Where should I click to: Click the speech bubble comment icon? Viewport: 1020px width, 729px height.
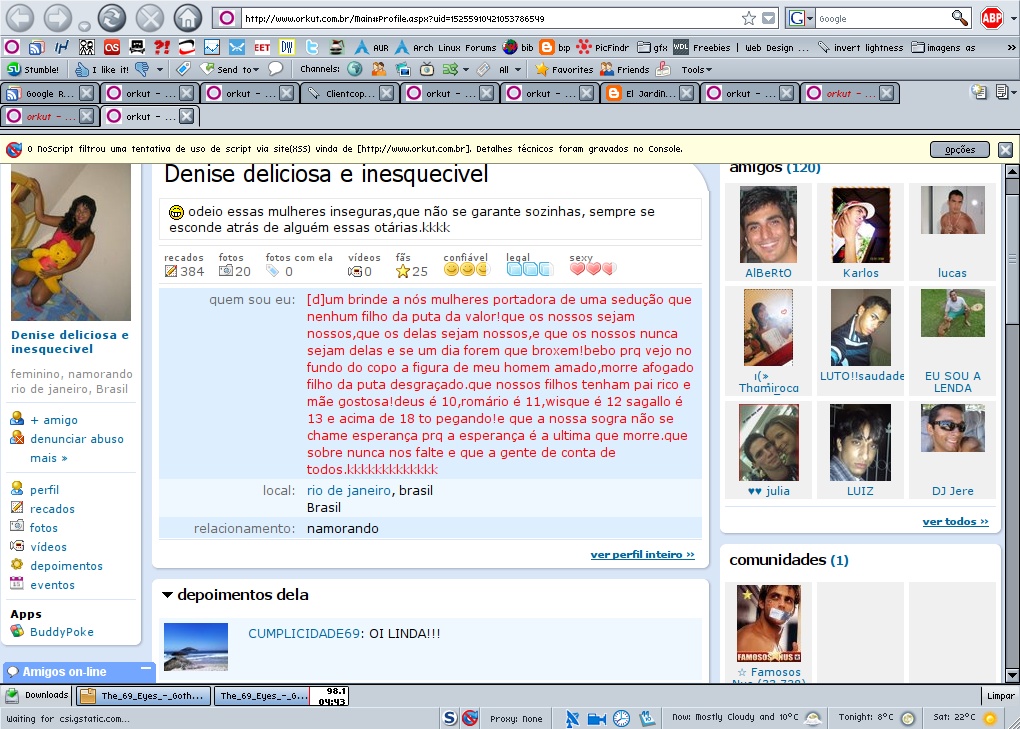click(x=276, y=68)
